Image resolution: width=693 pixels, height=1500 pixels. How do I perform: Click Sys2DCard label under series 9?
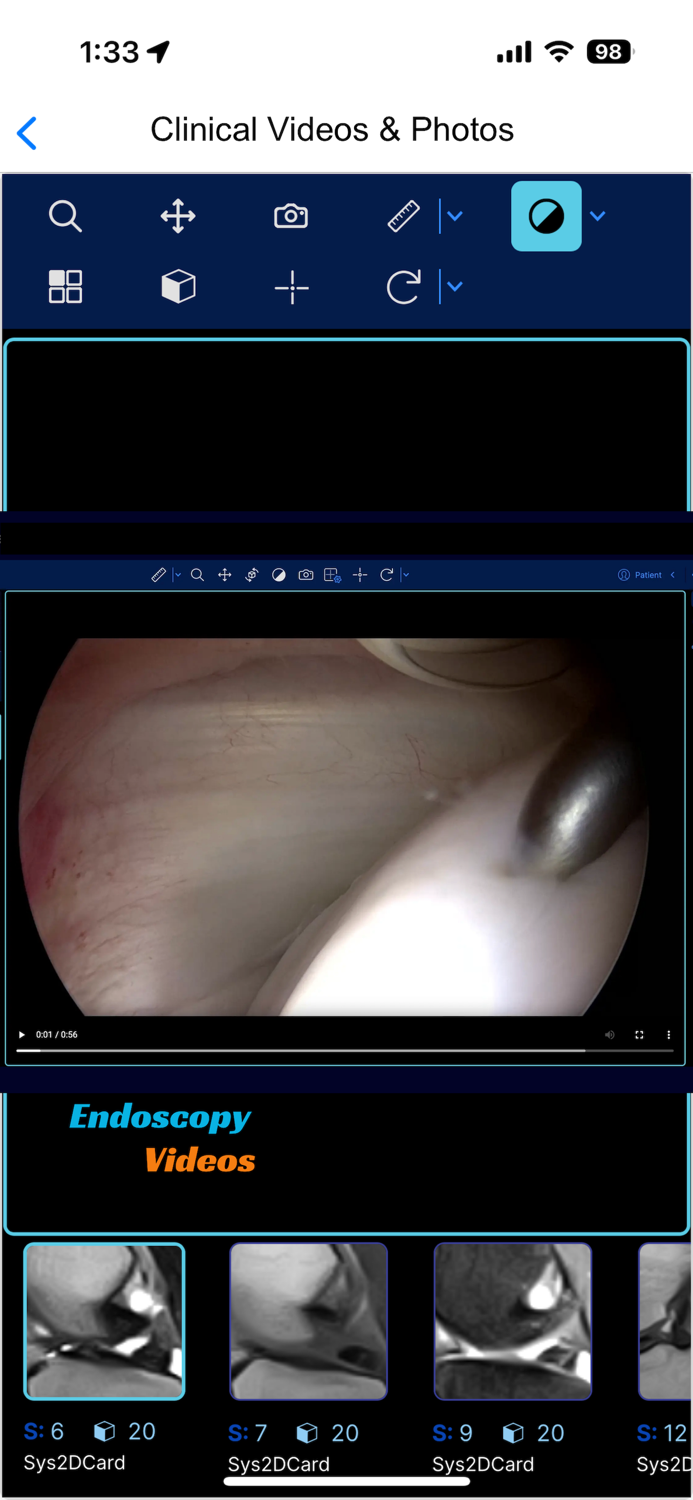[483, 1465]
